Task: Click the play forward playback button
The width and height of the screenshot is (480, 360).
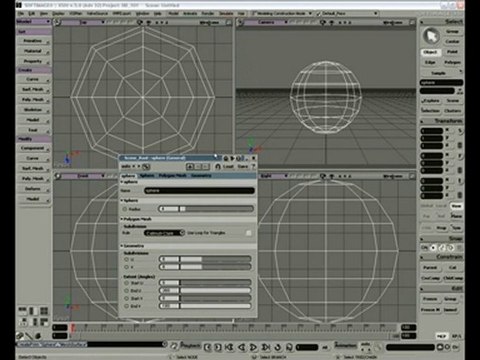Action: pyautogui.click(x=253, y=347)
